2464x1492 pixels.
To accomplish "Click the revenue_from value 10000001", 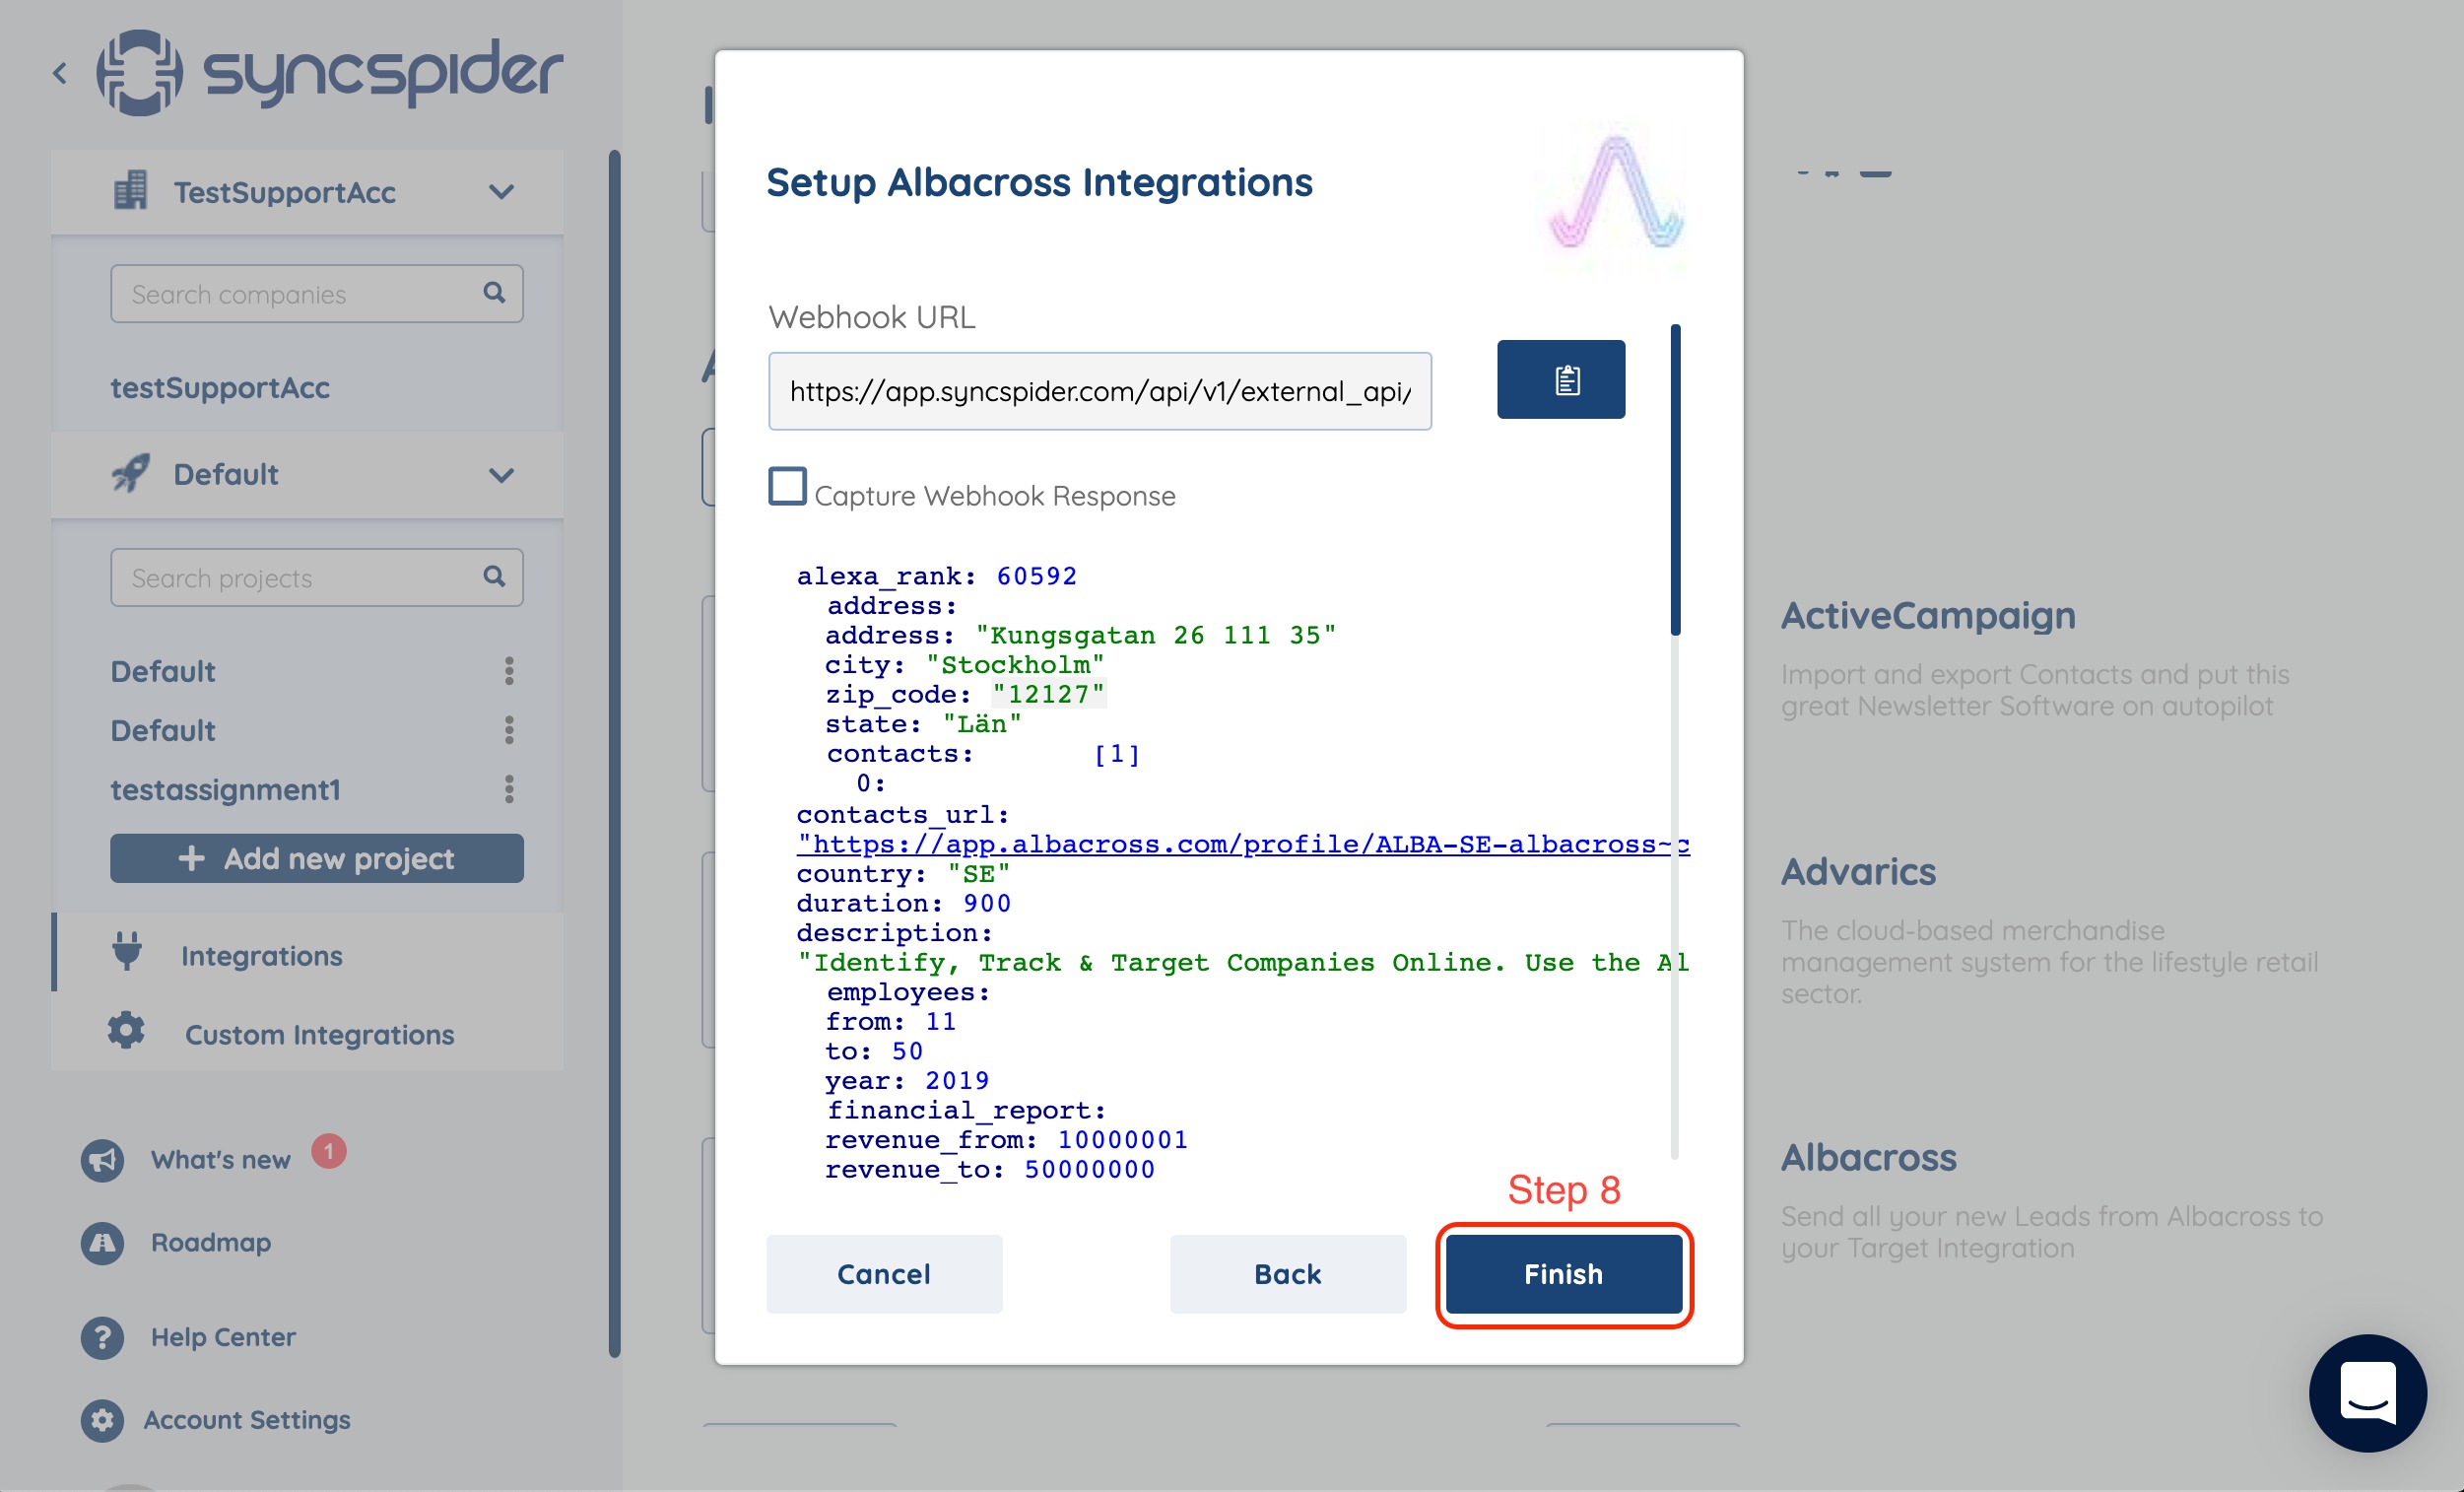I will [x=1122, y=1140].
